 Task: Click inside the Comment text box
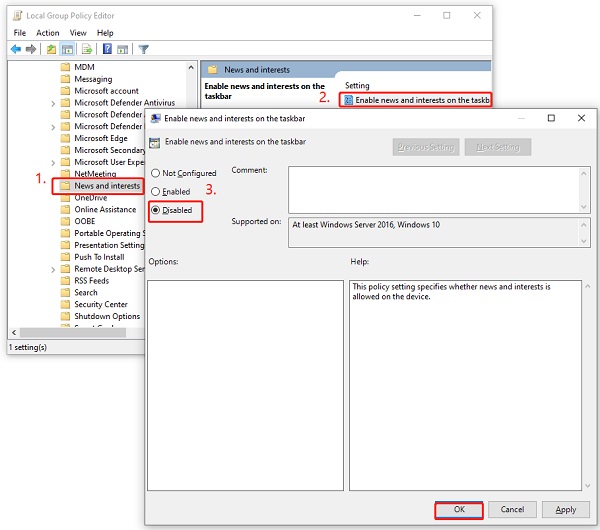(x=434, y=190)
